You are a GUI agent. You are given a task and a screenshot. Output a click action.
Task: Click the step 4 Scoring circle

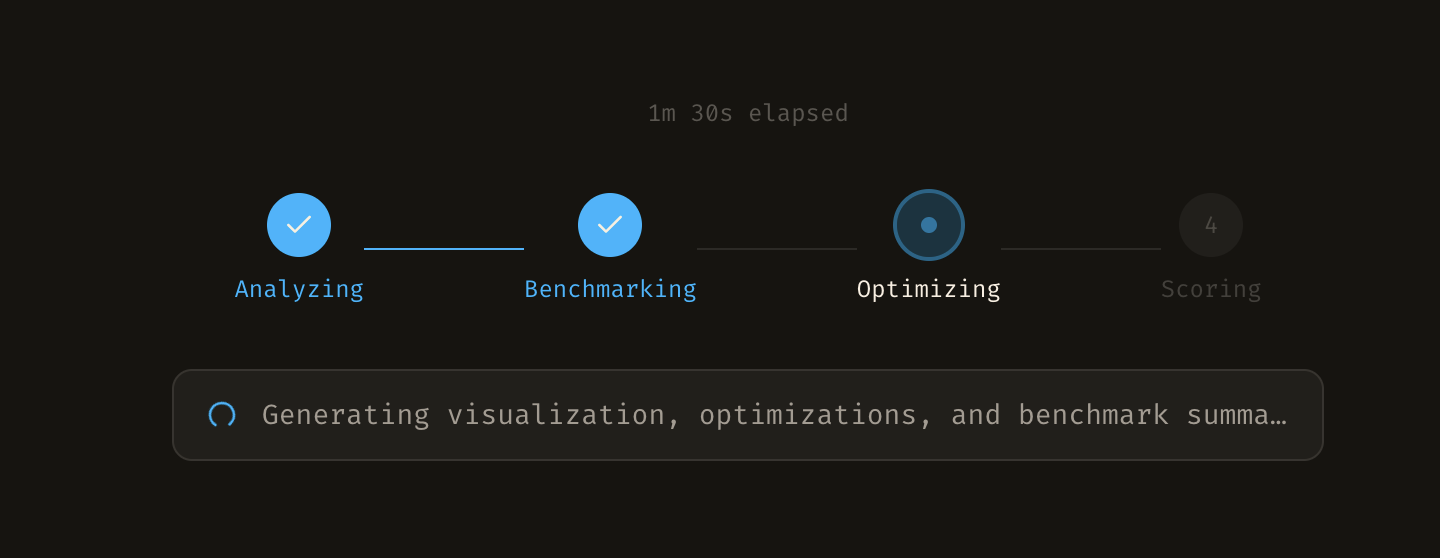pos(1211,225)
